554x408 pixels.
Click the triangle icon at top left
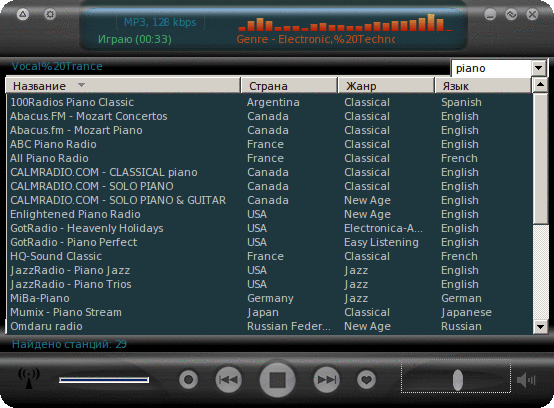23,14
